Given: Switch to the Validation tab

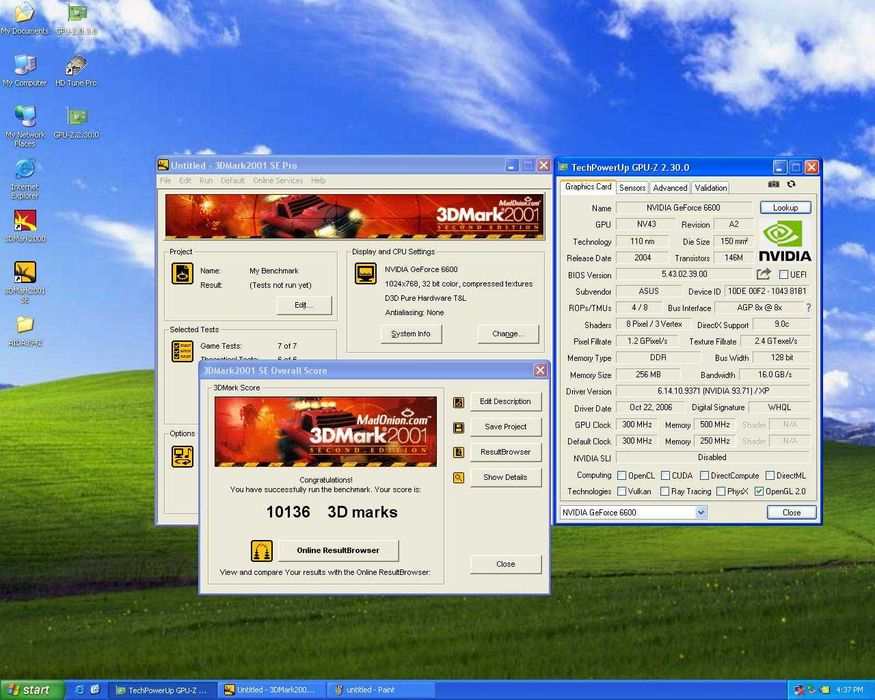Looking at the screenshot, I should tap(710, 188).
